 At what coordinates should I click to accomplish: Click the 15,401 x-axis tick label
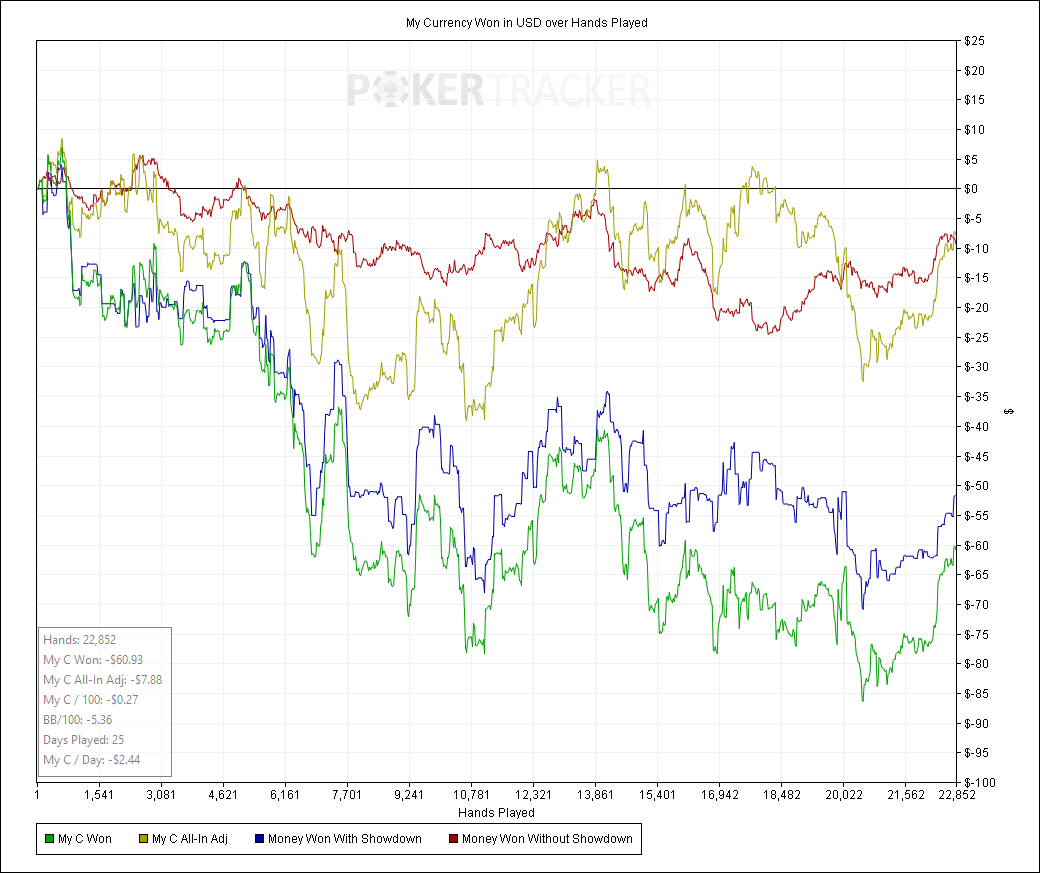tap(657, 795)
